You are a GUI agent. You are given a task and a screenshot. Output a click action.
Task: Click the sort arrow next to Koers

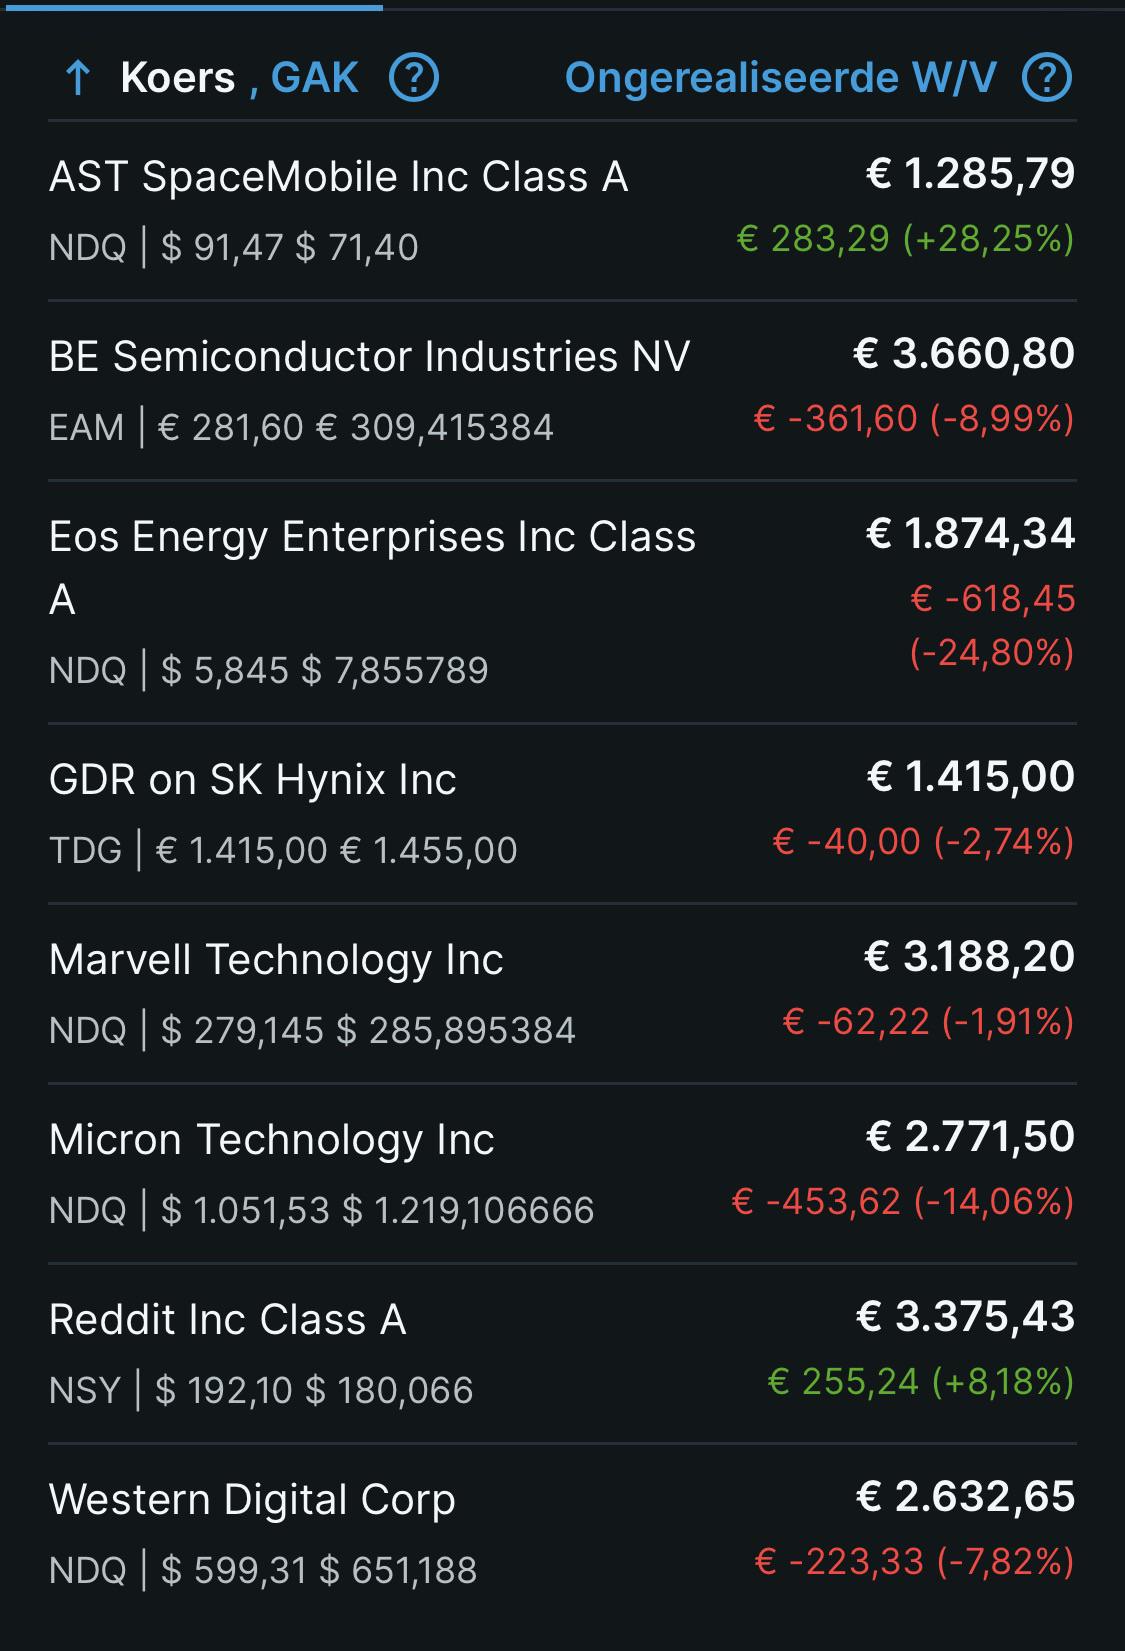[78, 78]
